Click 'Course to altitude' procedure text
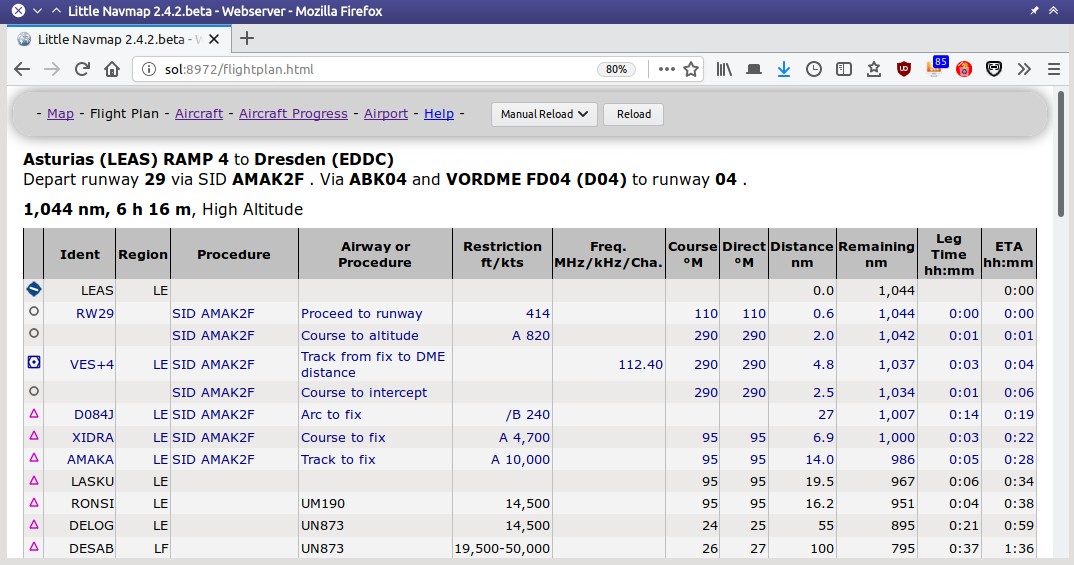Screen dimensions: 1074x565 (x=360, y=336)
